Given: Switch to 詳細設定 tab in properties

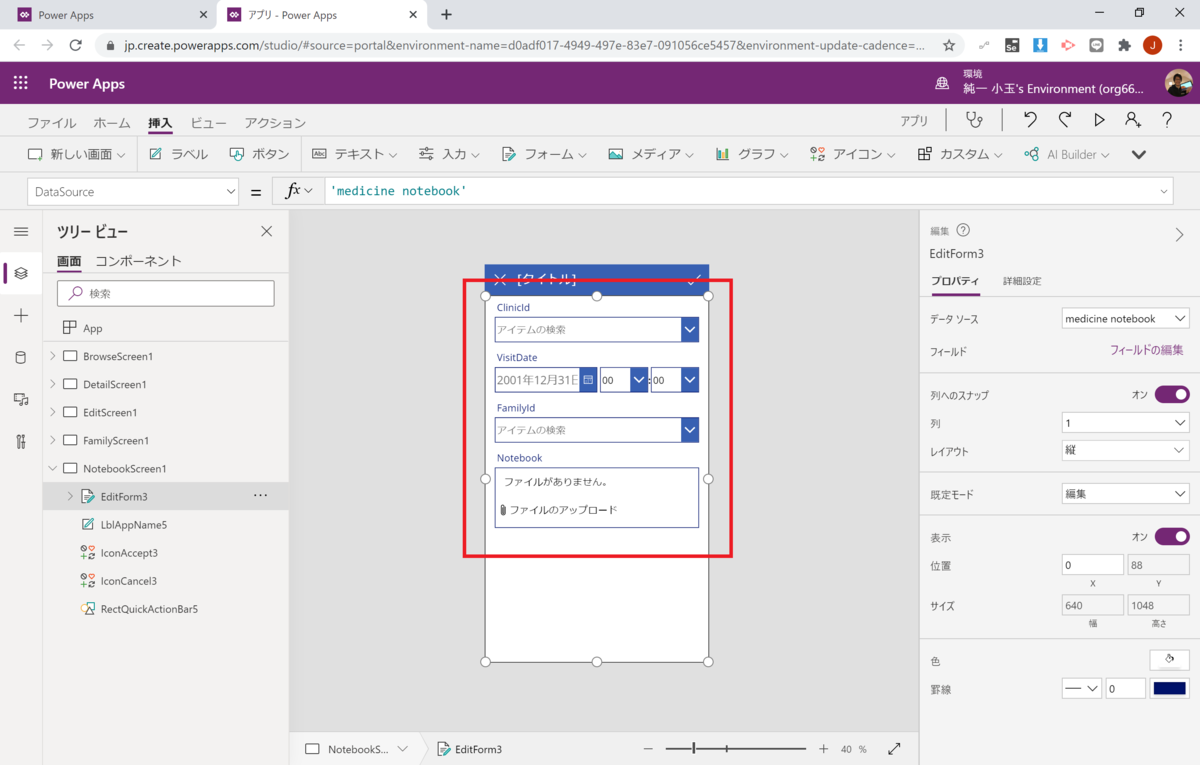Looking at the screenshot, I should click(x=1022, y=281).
